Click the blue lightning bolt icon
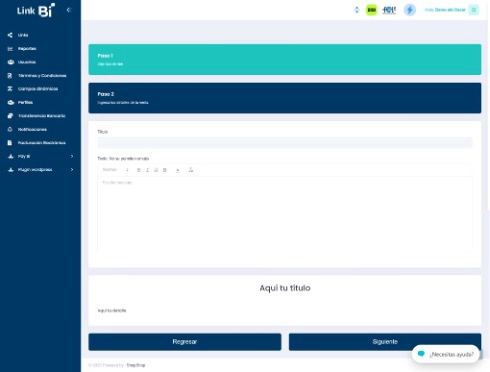Viewport: 490px width, 372px height. click(410, 10)
